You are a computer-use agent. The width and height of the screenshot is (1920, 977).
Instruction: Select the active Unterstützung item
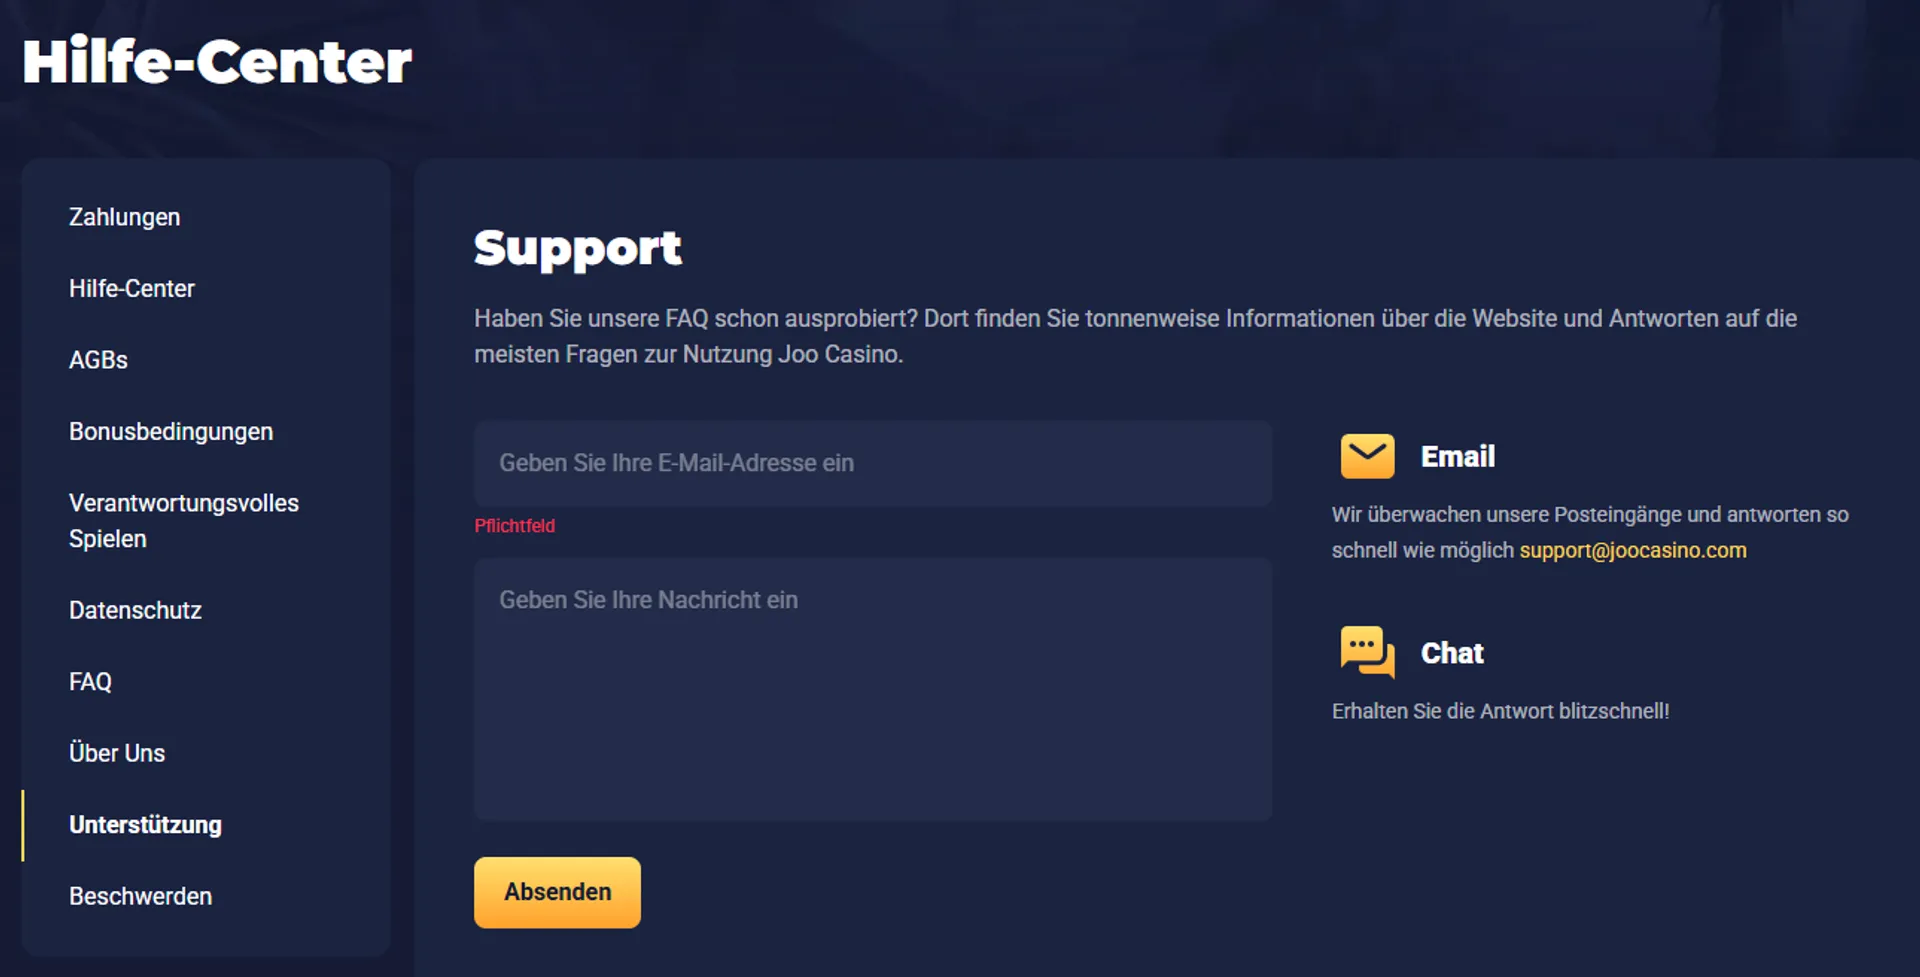coord(145,825)
